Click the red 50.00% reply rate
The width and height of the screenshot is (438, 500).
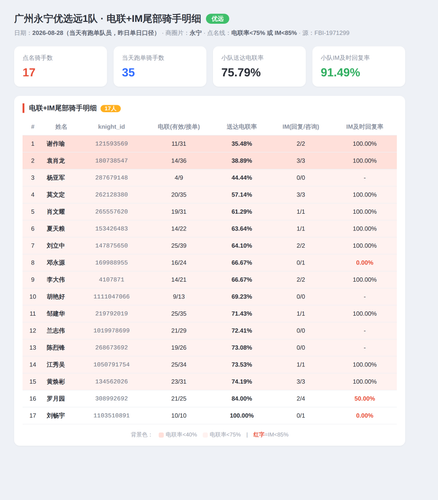click(x=364, y=399)
